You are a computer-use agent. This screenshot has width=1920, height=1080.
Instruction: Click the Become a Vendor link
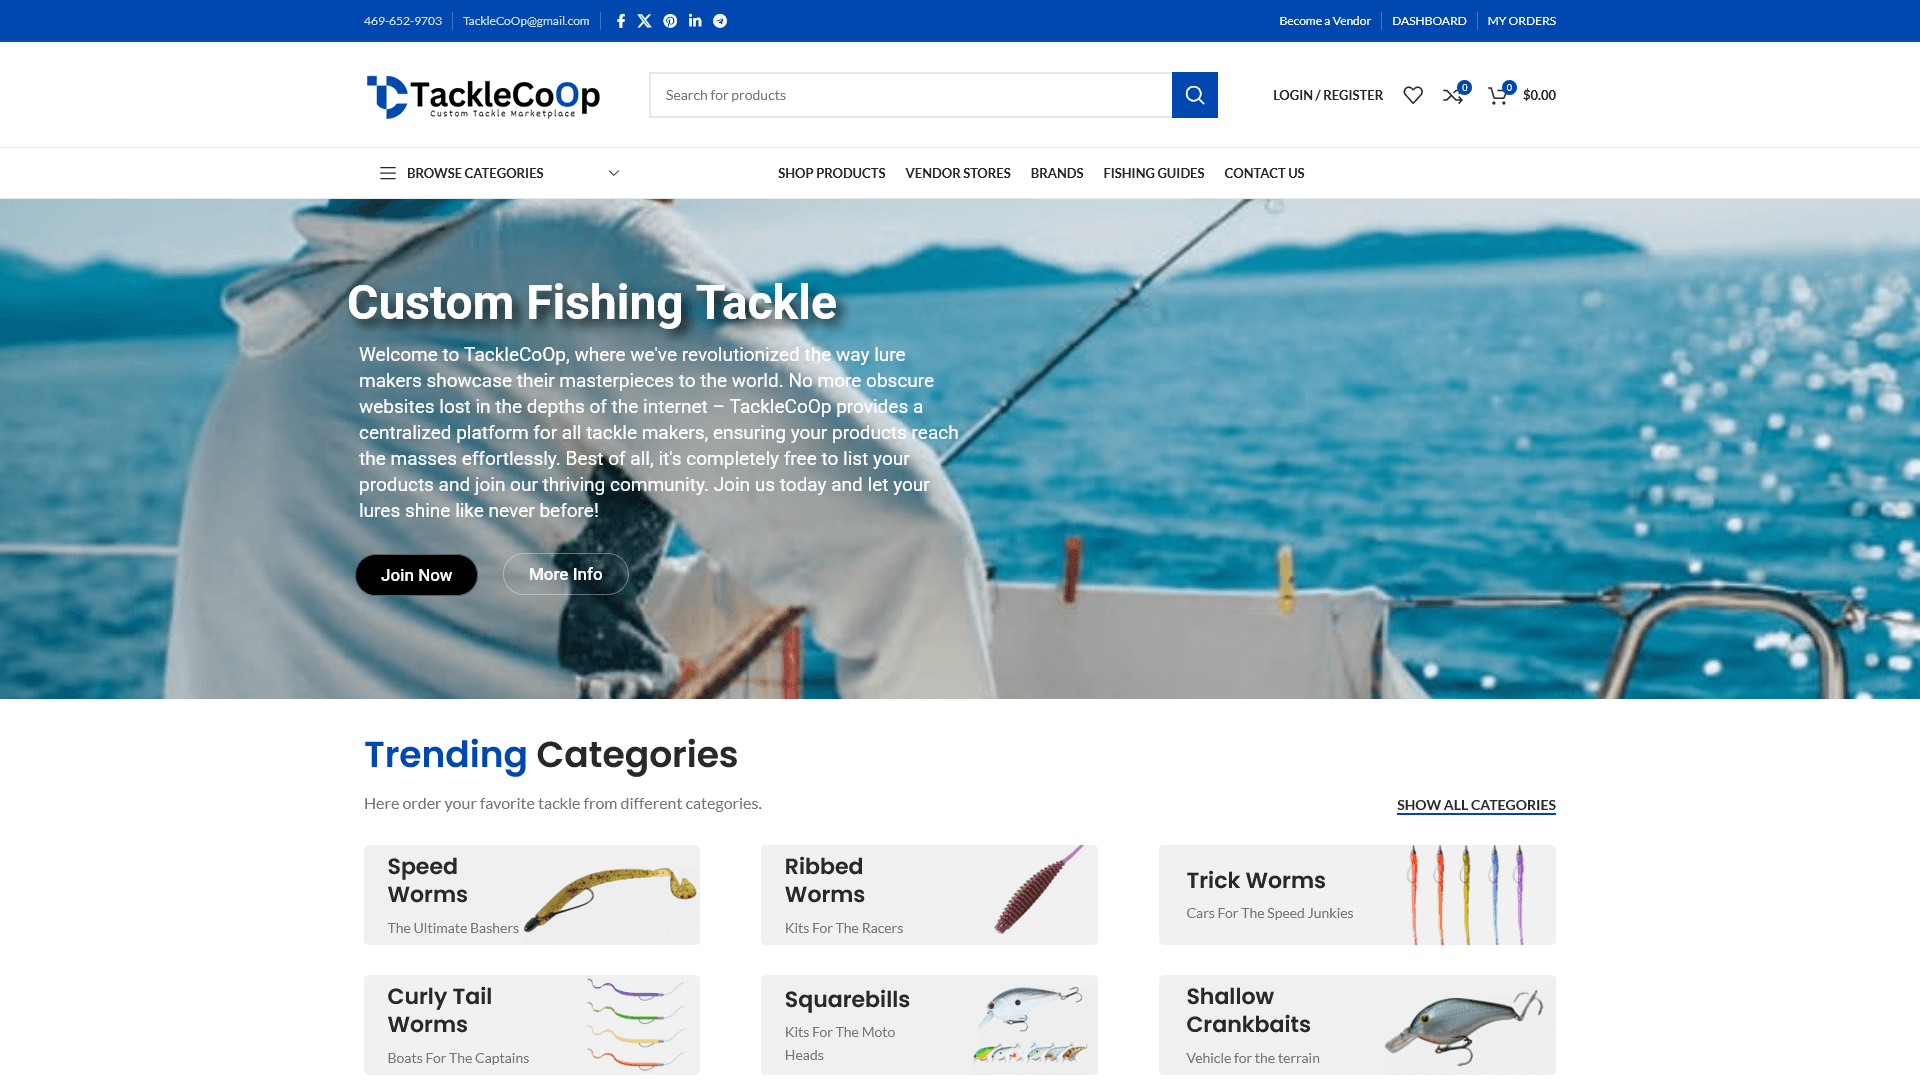(x=1324, y=21)
